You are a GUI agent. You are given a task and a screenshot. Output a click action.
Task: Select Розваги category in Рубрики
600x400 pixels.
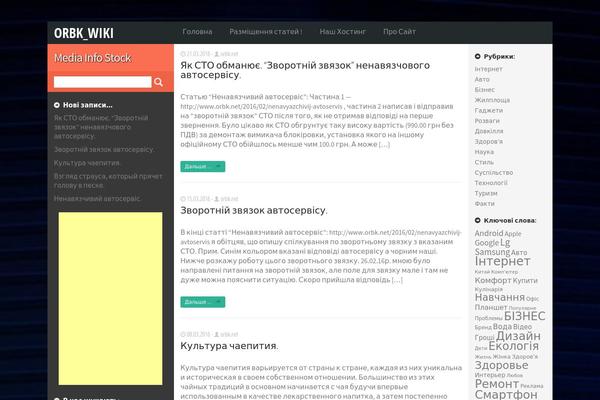[487, 121]
